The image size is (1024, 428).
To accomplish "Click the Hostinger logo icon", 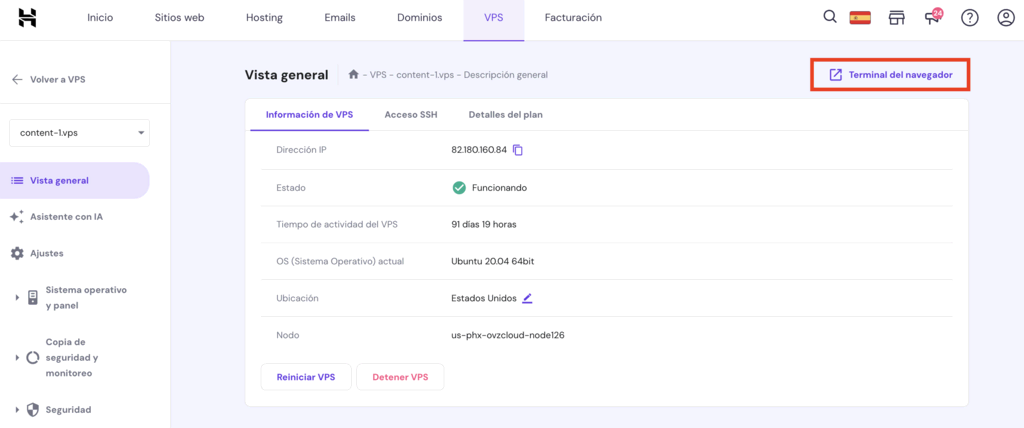I will (28, 17).
